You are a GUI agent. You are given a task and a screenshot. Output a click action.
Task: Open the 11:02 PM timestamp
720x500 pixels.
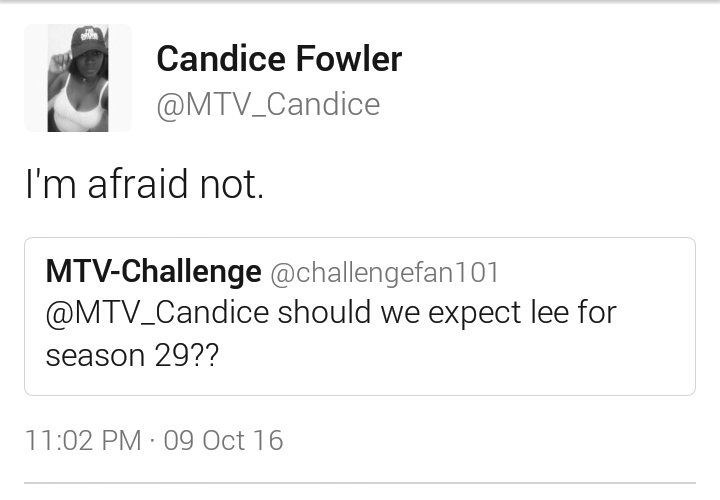click(x=83, y=440)
